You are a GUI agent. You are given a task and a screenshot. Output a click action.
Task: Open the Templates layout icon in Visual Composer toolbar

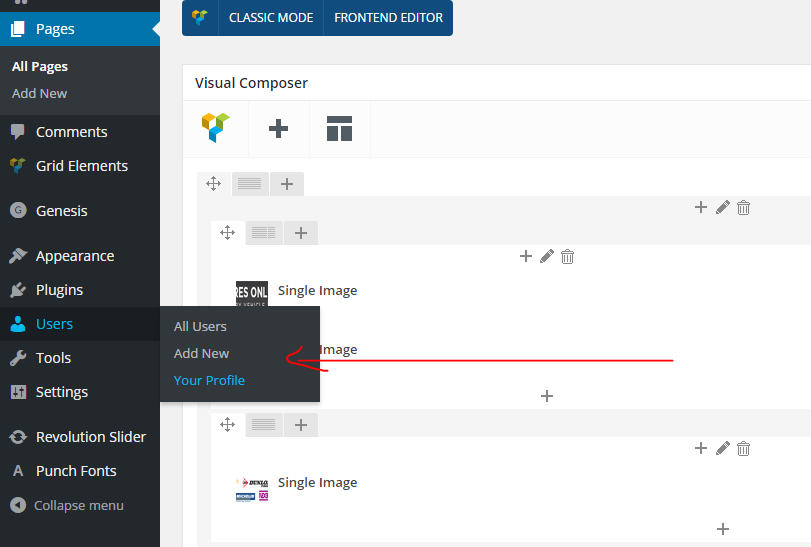339,129
